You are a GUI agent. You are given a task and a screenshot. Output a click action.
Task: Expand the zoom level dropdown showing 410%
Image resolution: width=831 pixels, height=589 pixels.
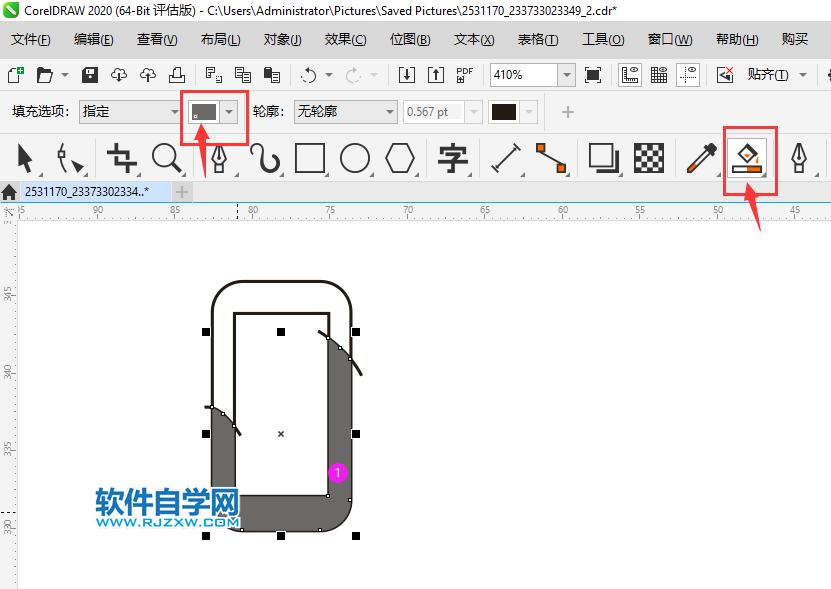pyautogui.click(x=567, y=75)
